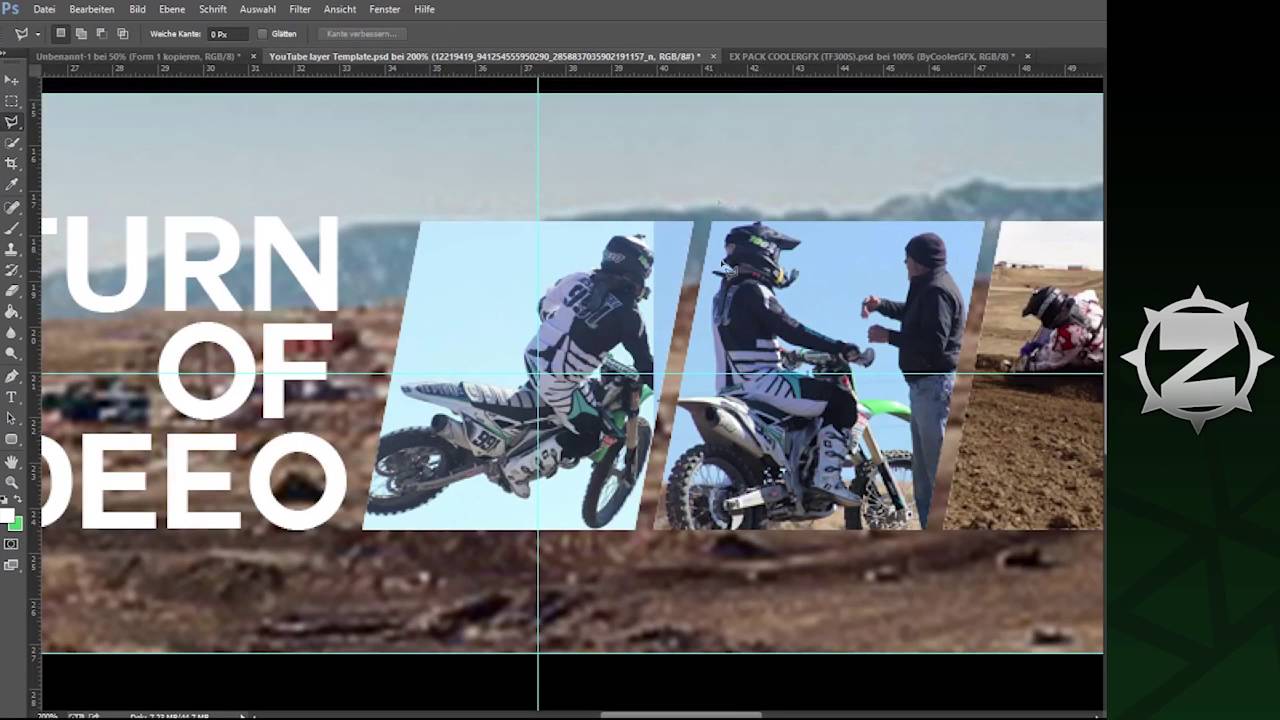
Task: Select the Clone Stamp tool
Action: tap(11, 250)
